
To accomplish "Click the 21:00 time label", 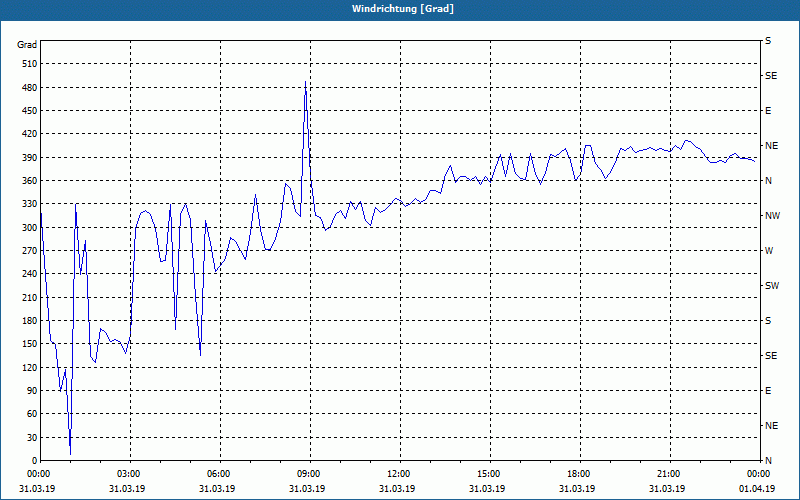I will (x=670, y=474).
